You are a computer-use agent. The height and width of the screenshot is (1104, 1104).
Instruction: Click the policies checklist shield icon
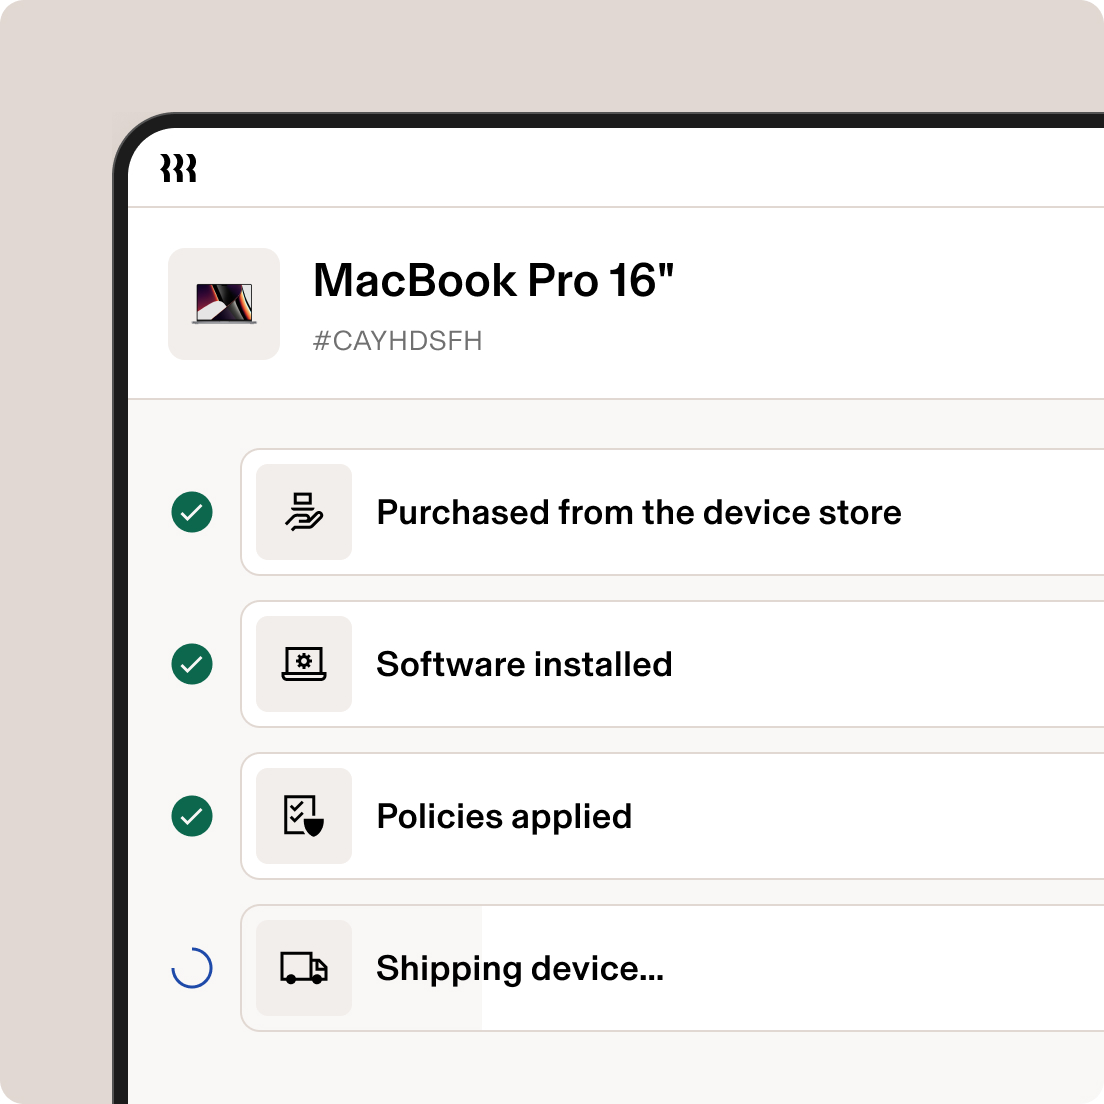303,816
